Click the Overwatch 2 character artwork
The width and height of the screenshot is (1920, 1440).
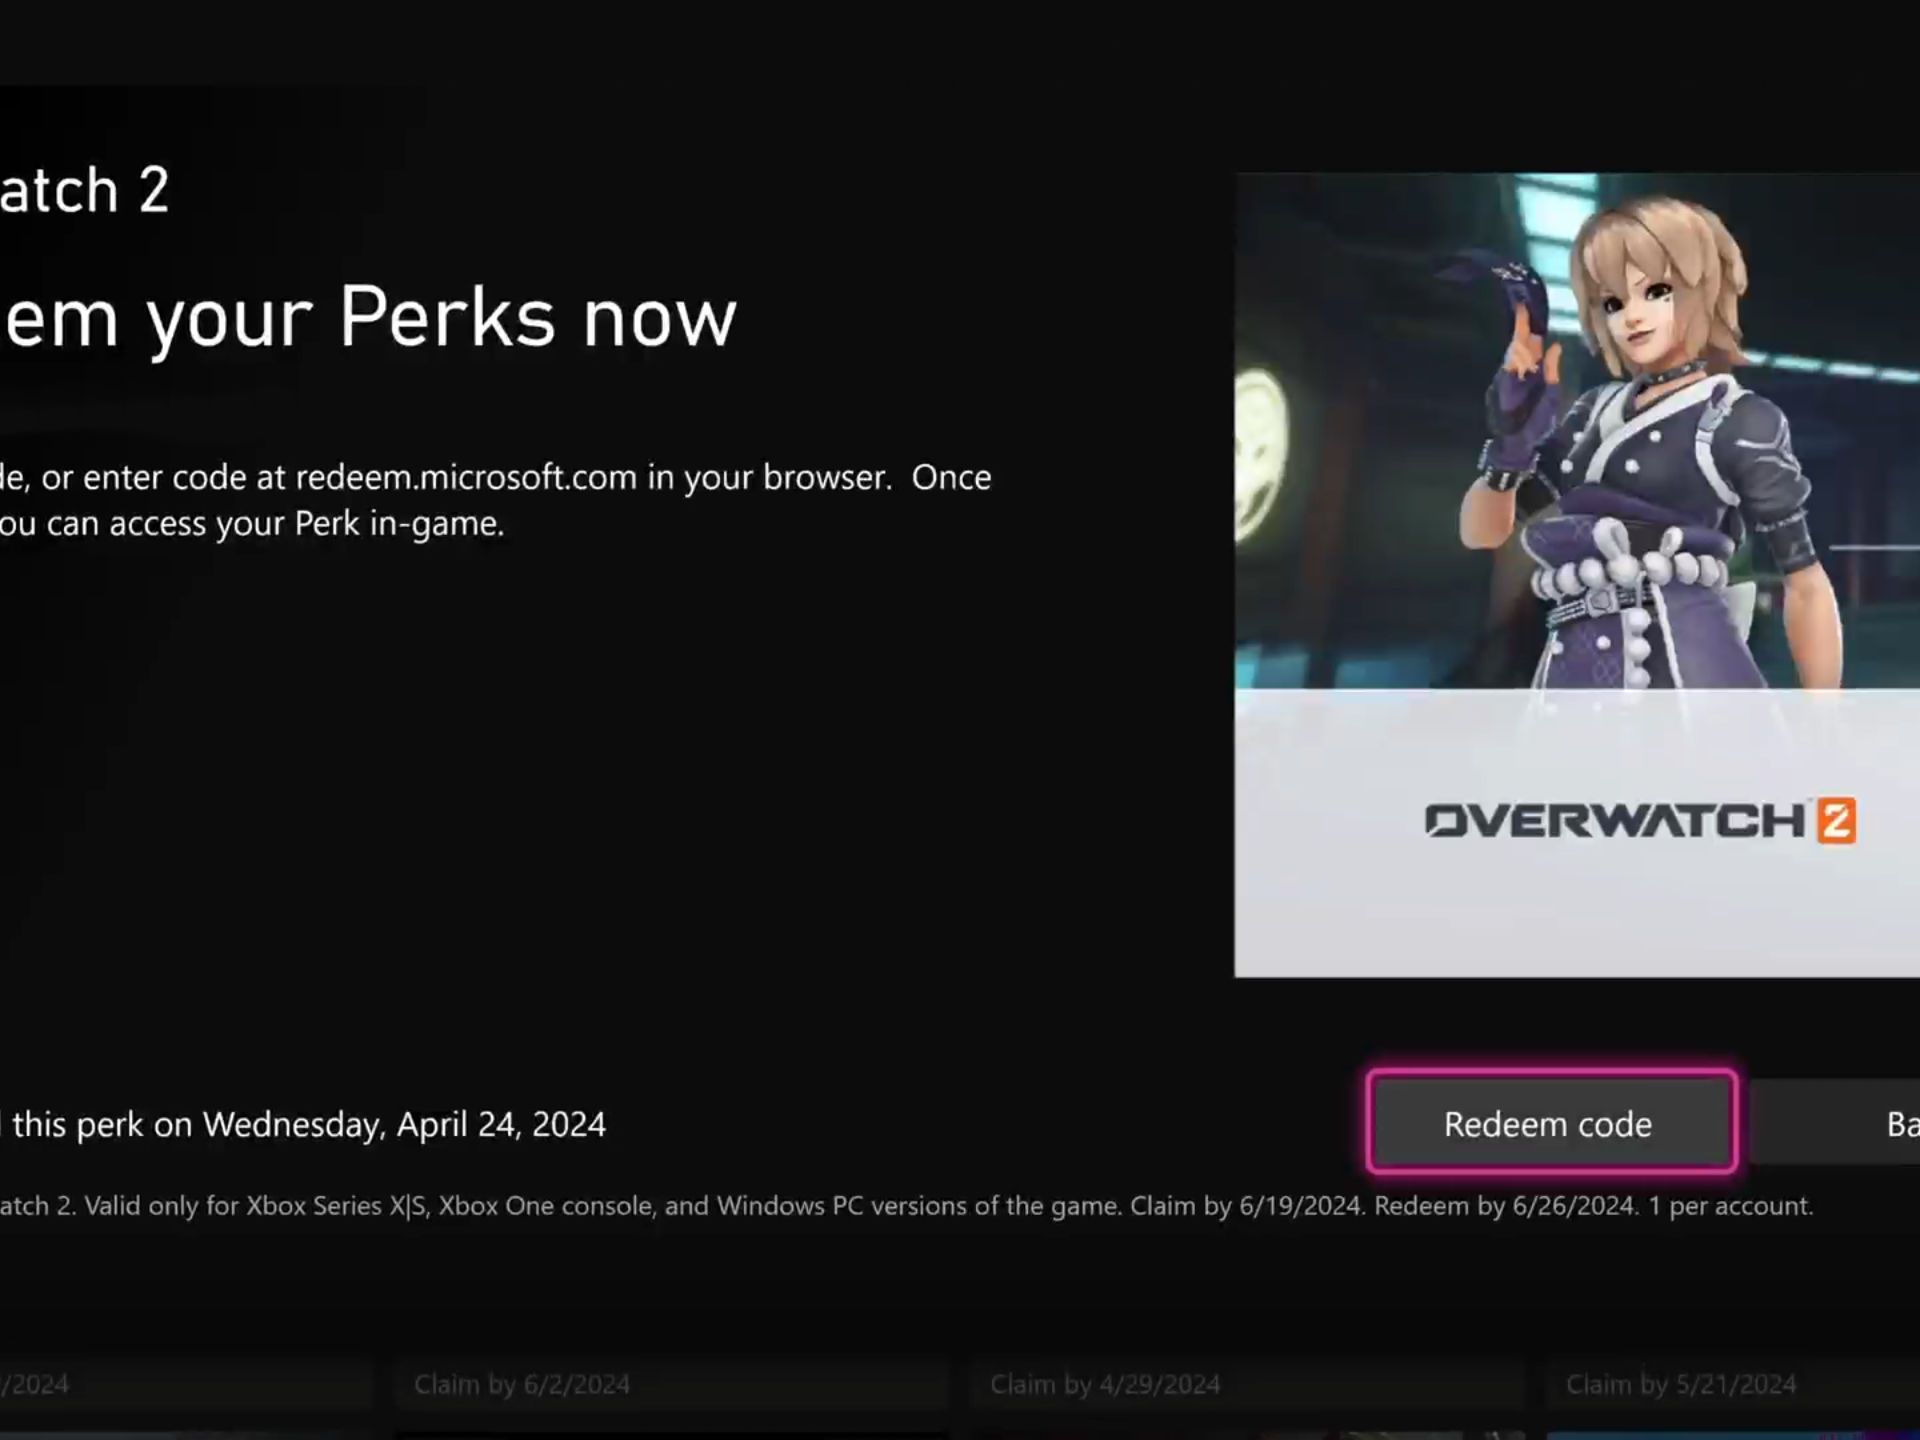1600,430
